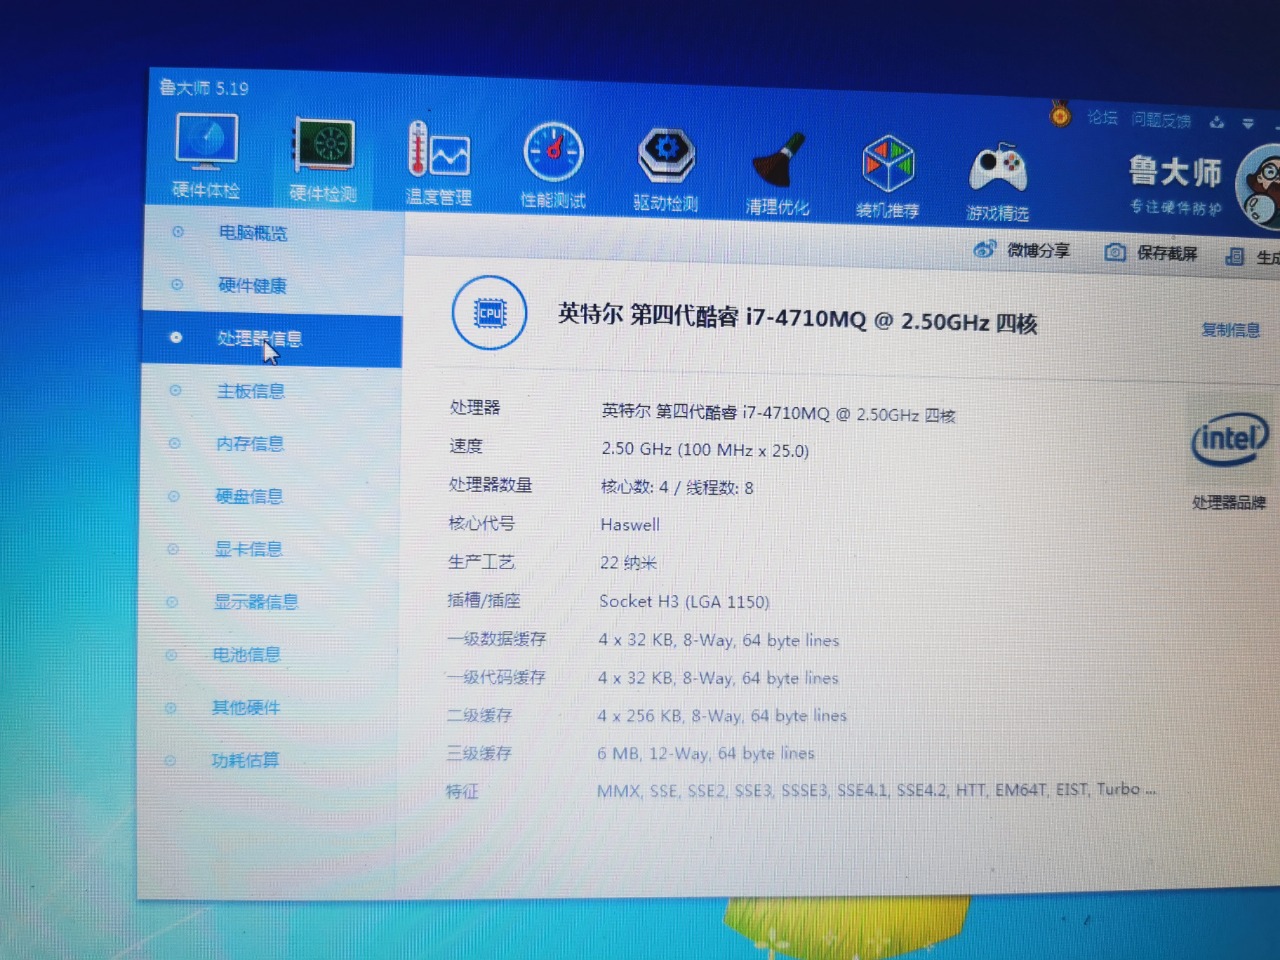Click the Intel processor brand logo
The width and height of the screenshot is (1280, 960).
[x=1229, y=441]
